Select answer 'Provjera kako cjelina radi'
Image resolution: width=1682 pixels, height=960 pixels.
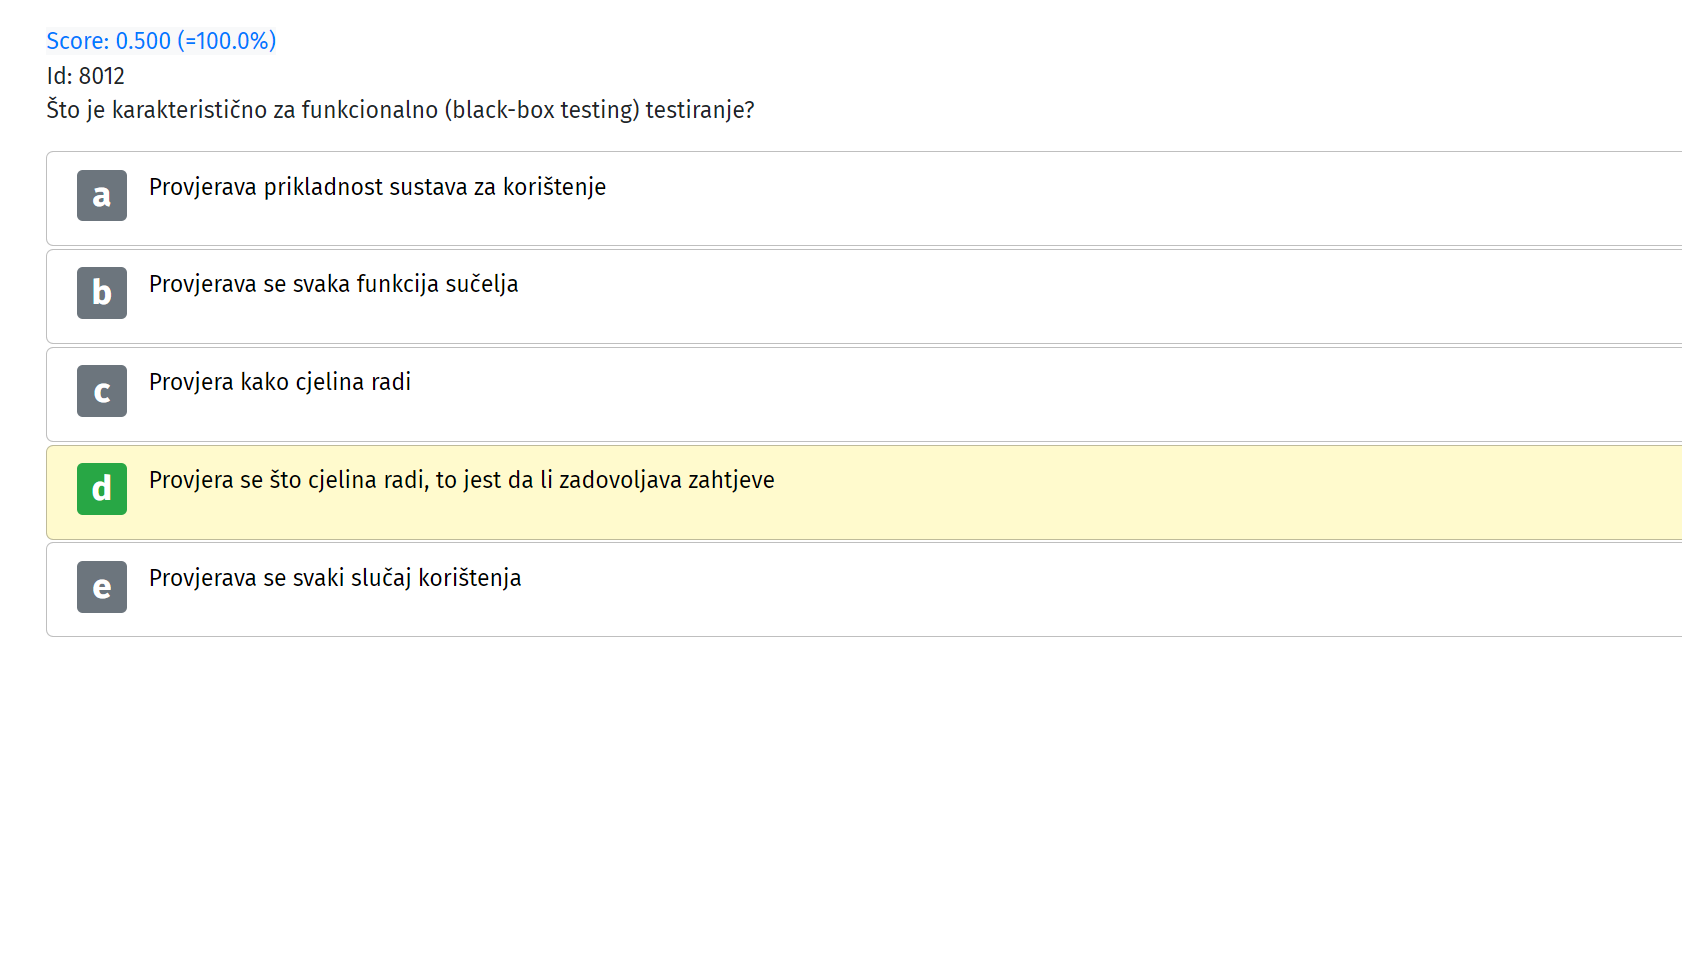tap(864, 394)
